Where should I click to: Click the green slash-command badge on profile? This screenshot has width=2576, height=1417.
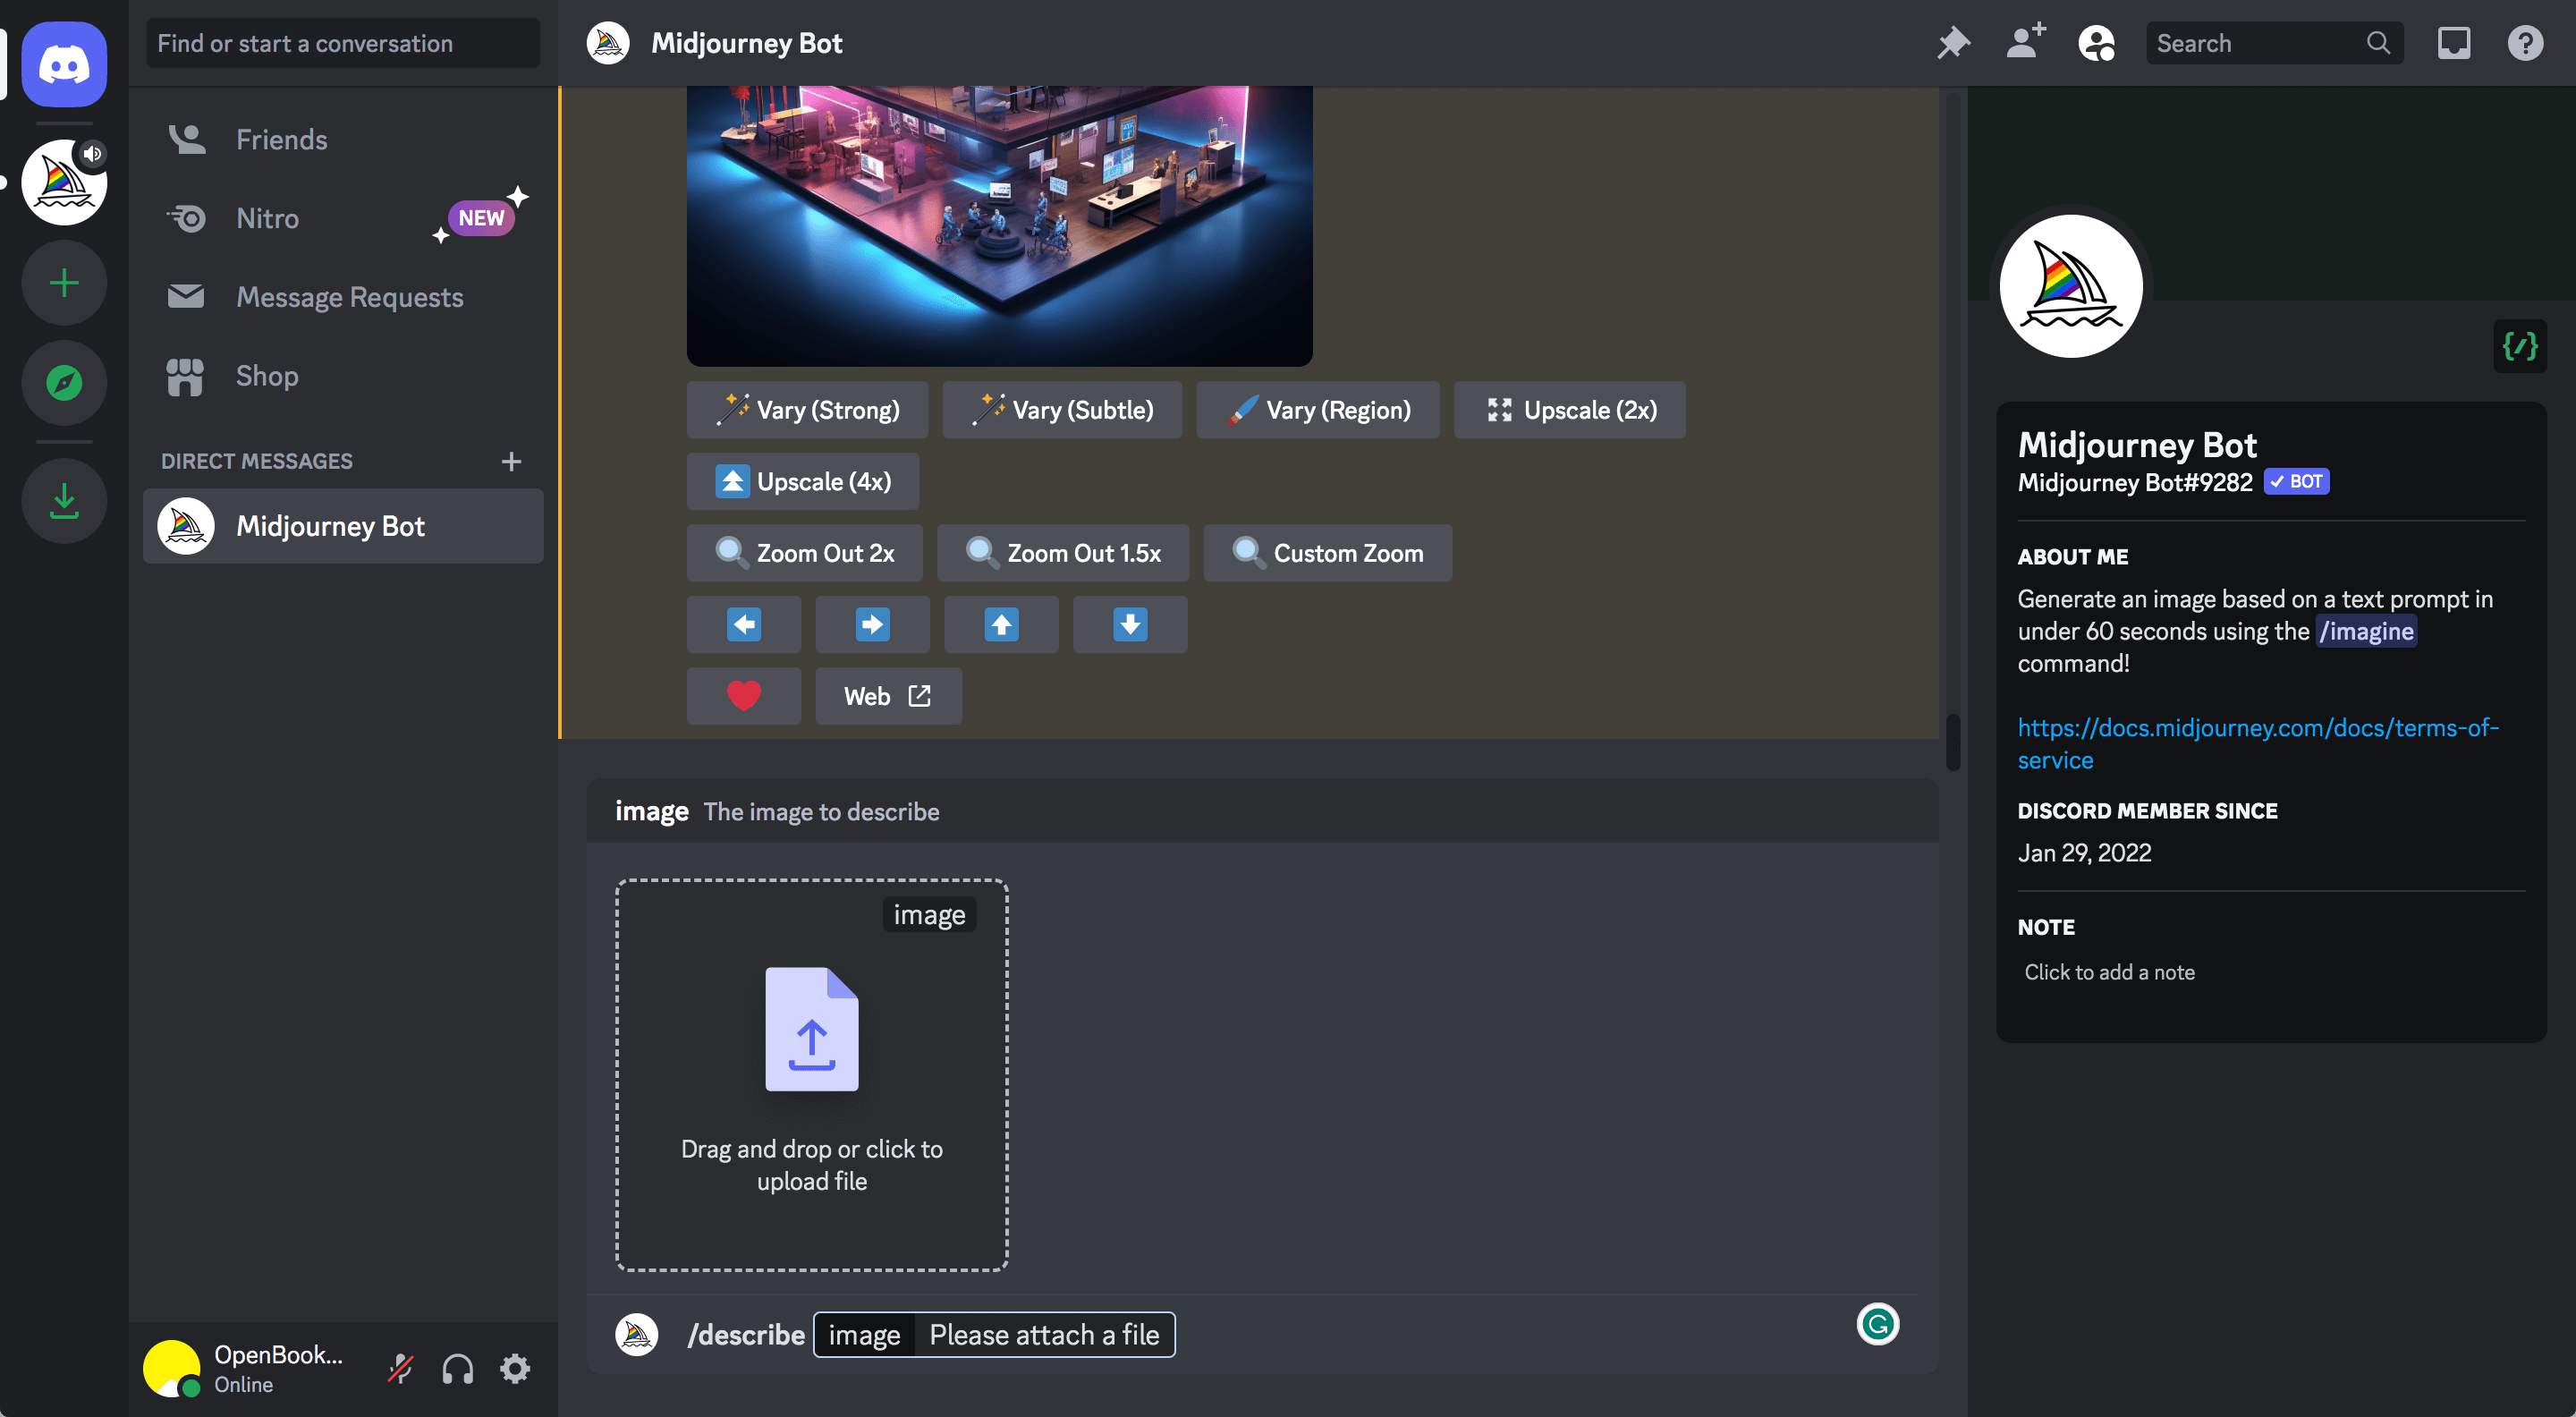[x=2519, y=346]
